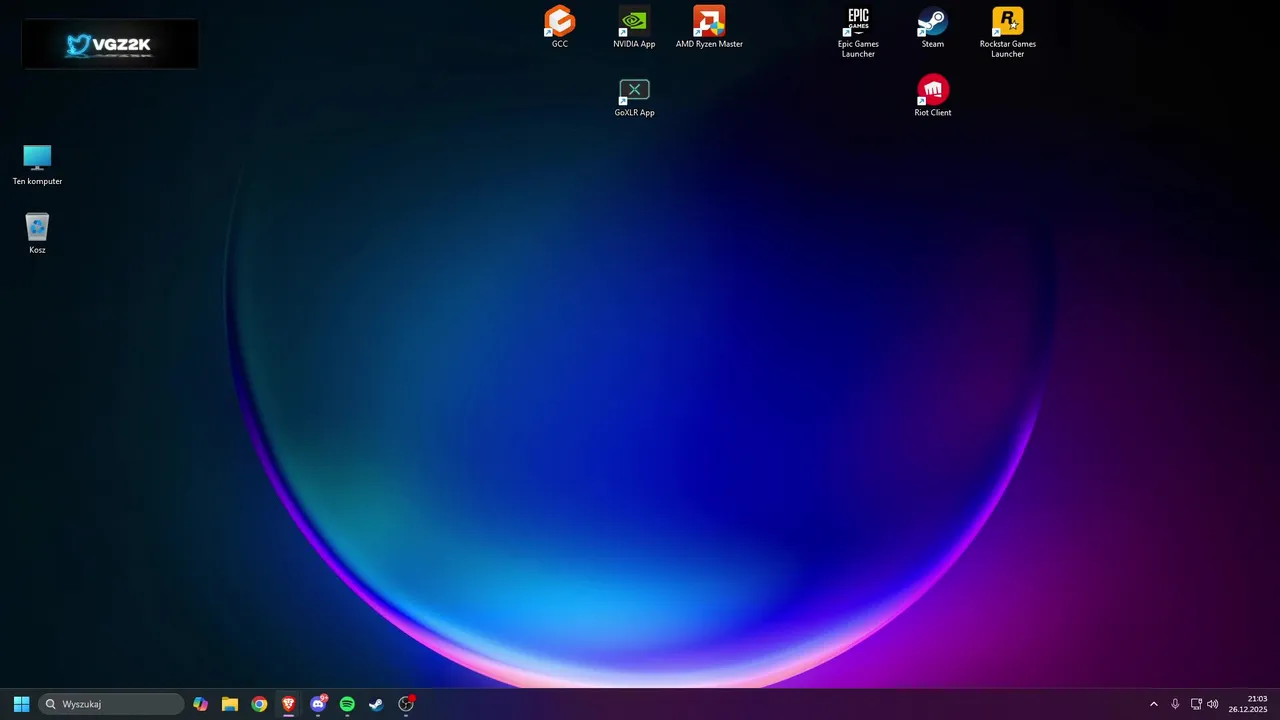
Task: Open Steam from the taskbar
Action: coord(376,704)
